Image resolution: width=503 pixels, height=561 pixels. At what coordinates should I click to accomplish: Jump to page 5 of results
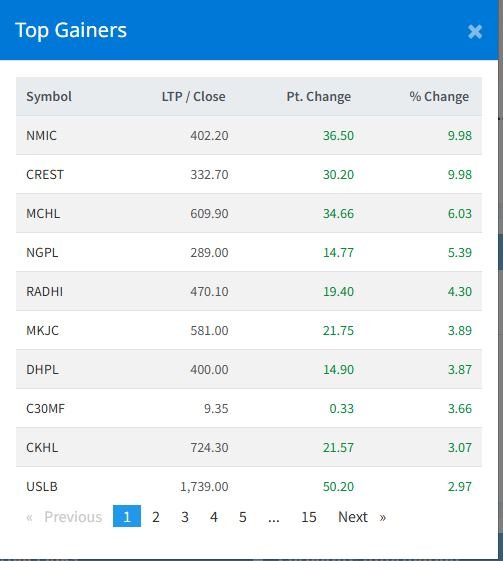click(x=243, y=517)
